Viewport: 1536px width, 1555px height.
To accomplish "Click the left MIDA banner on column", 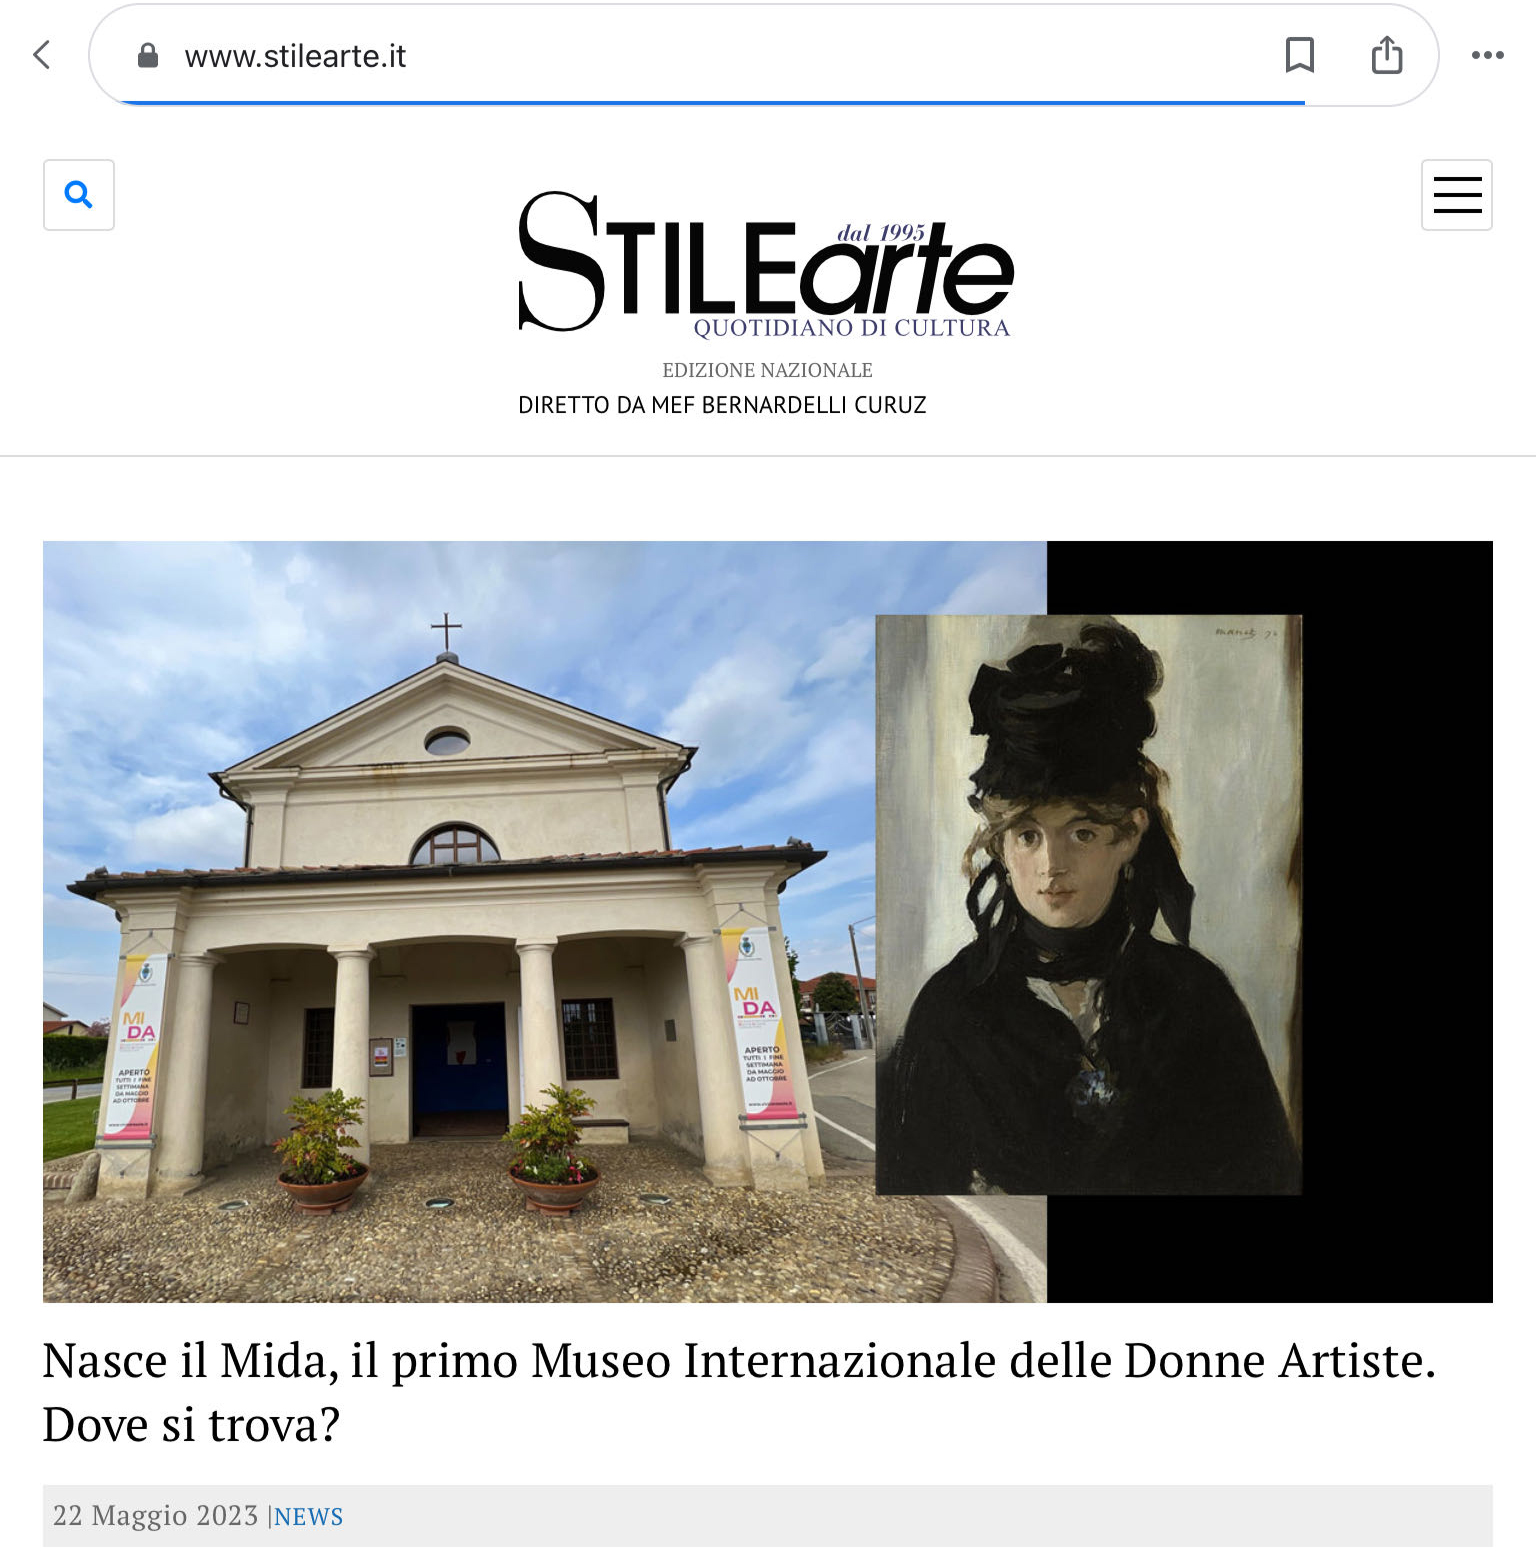I will coord(136,1047).
